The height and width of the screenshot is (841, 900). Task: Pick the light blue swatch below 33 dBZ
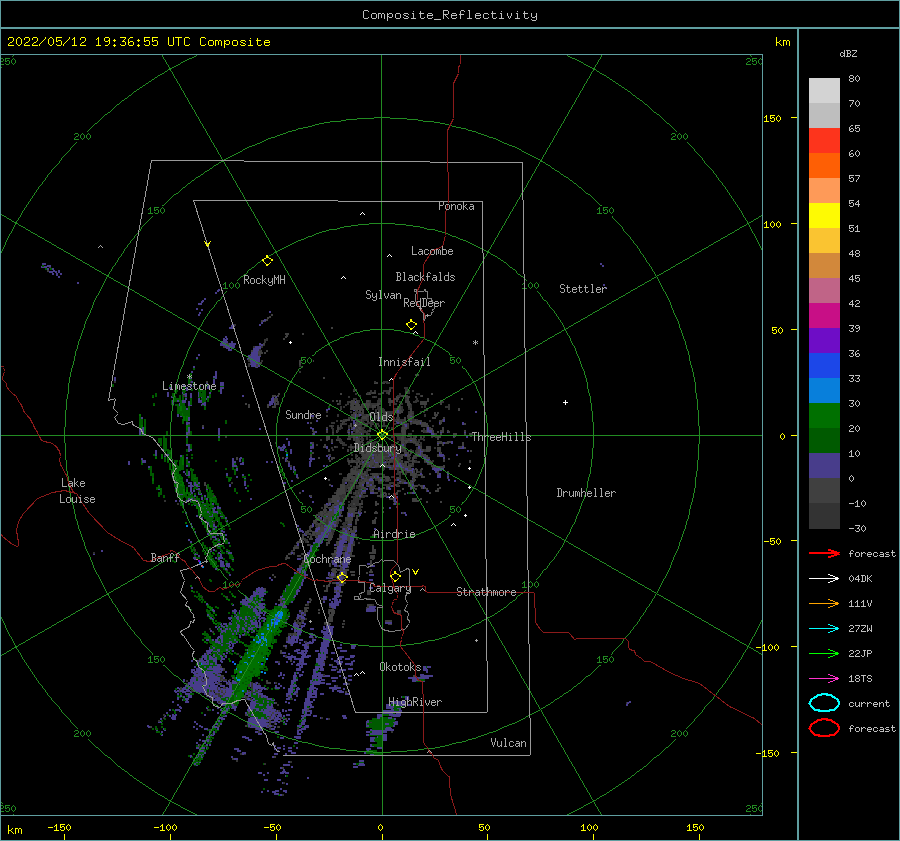[824, 390]
